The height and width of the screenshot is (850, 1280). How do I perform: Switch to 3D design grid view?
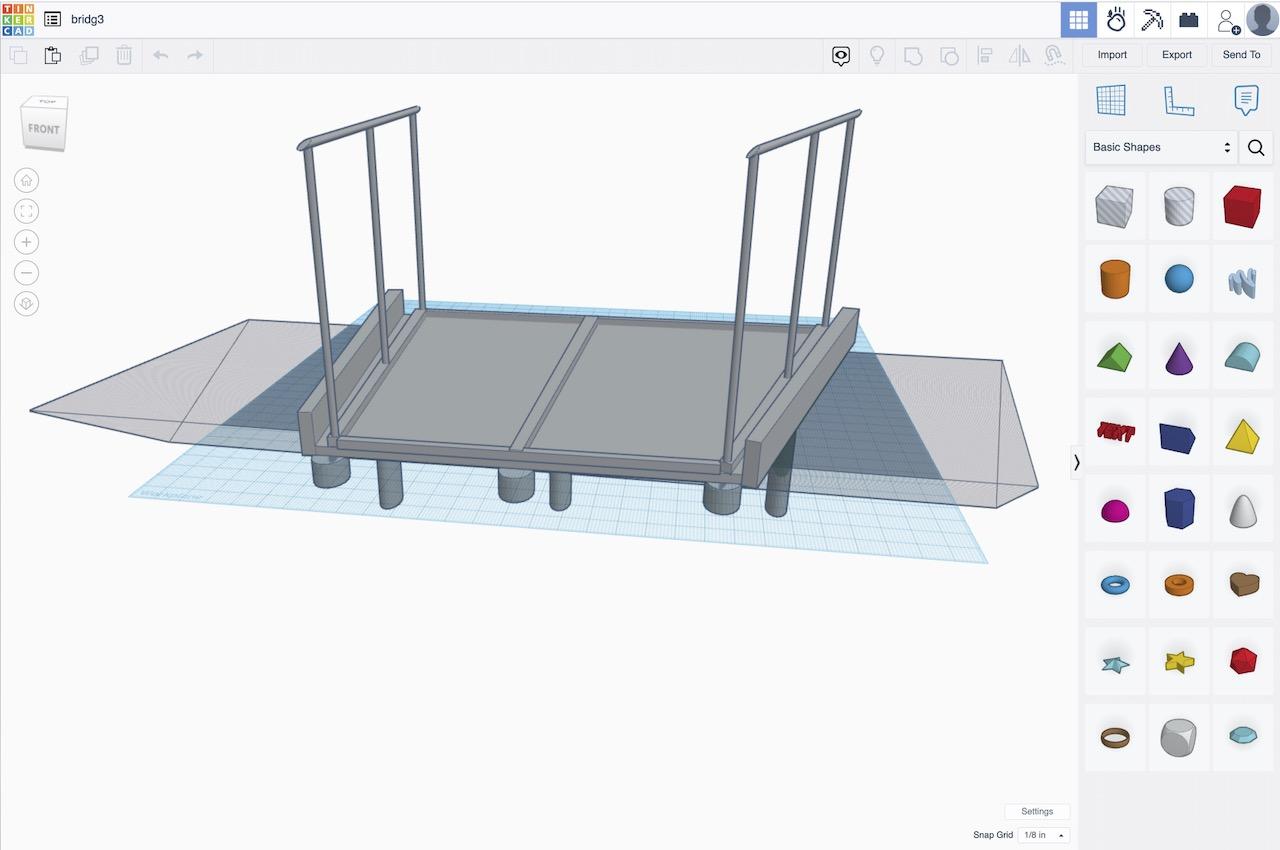(1079, 19)
